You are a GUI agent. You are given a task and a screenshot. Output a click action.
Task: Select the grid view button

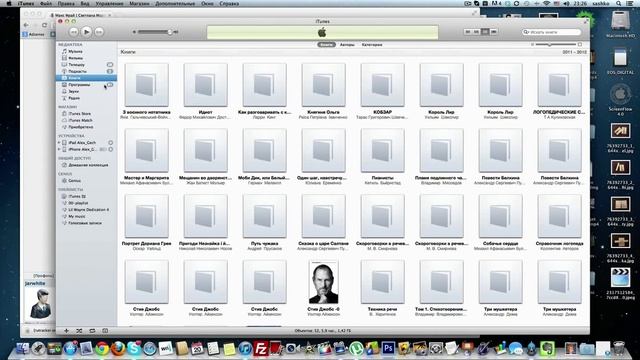[485, 31]
